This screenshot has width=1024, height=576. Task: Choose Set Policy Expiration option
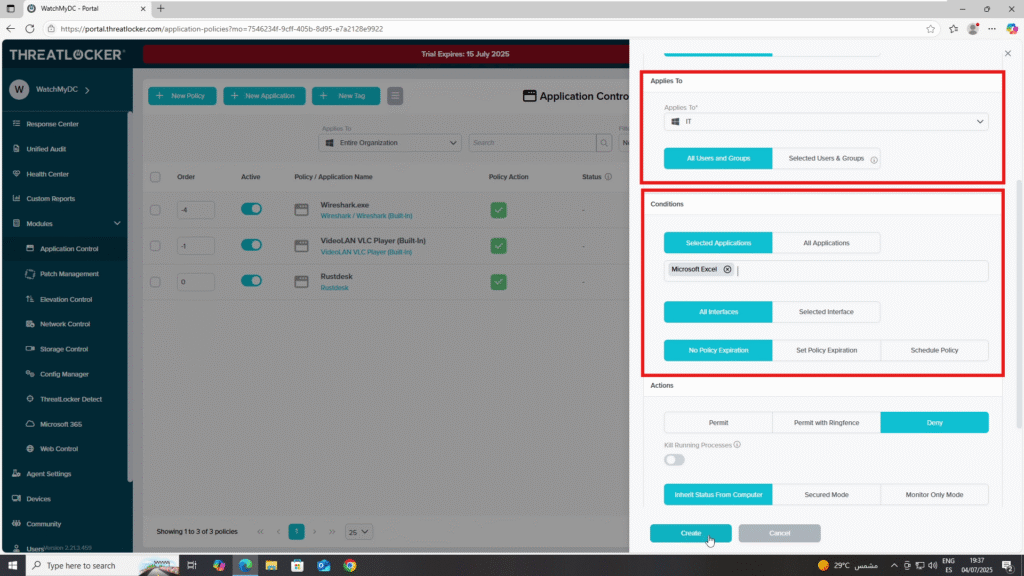click(x=826, y=351)
